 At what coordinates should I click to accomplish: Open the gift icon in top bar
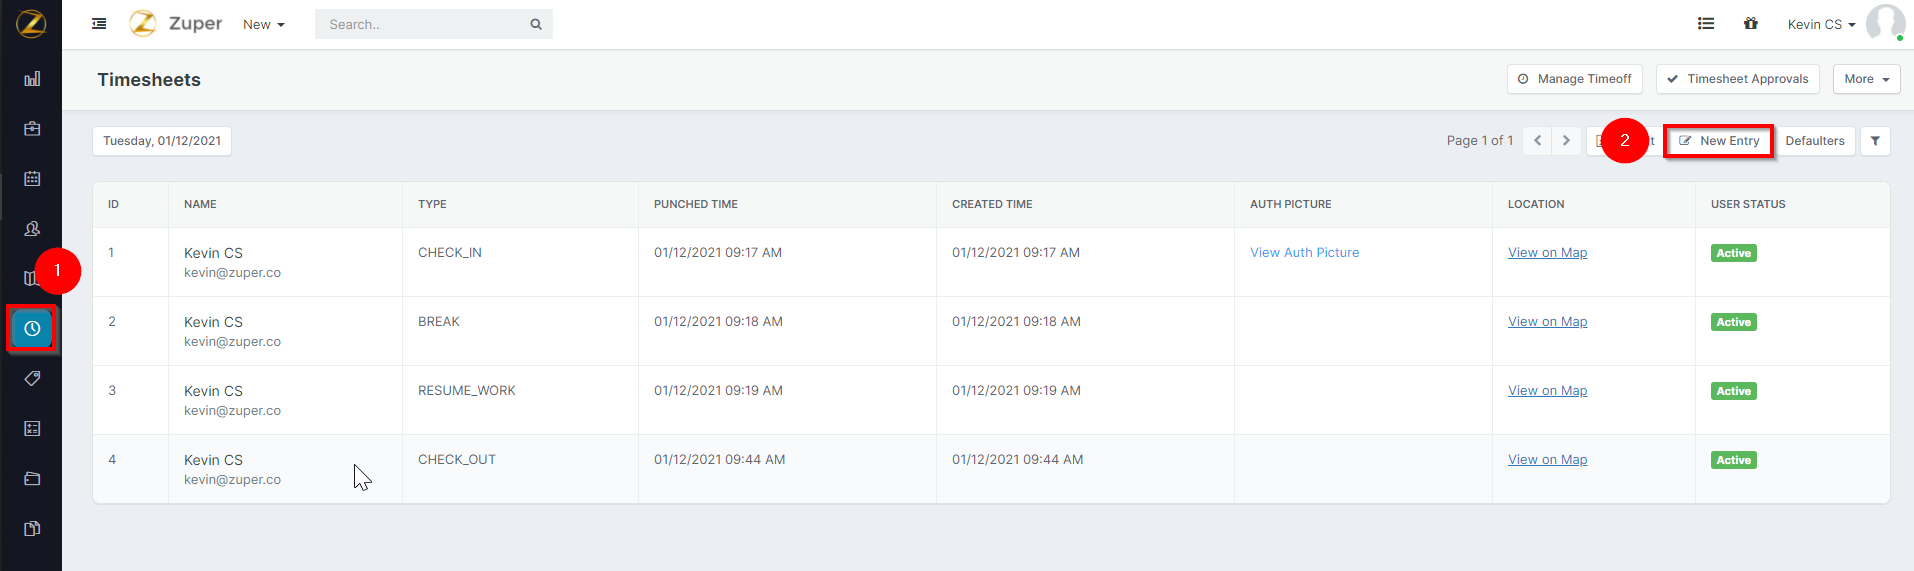(1751, 24)
